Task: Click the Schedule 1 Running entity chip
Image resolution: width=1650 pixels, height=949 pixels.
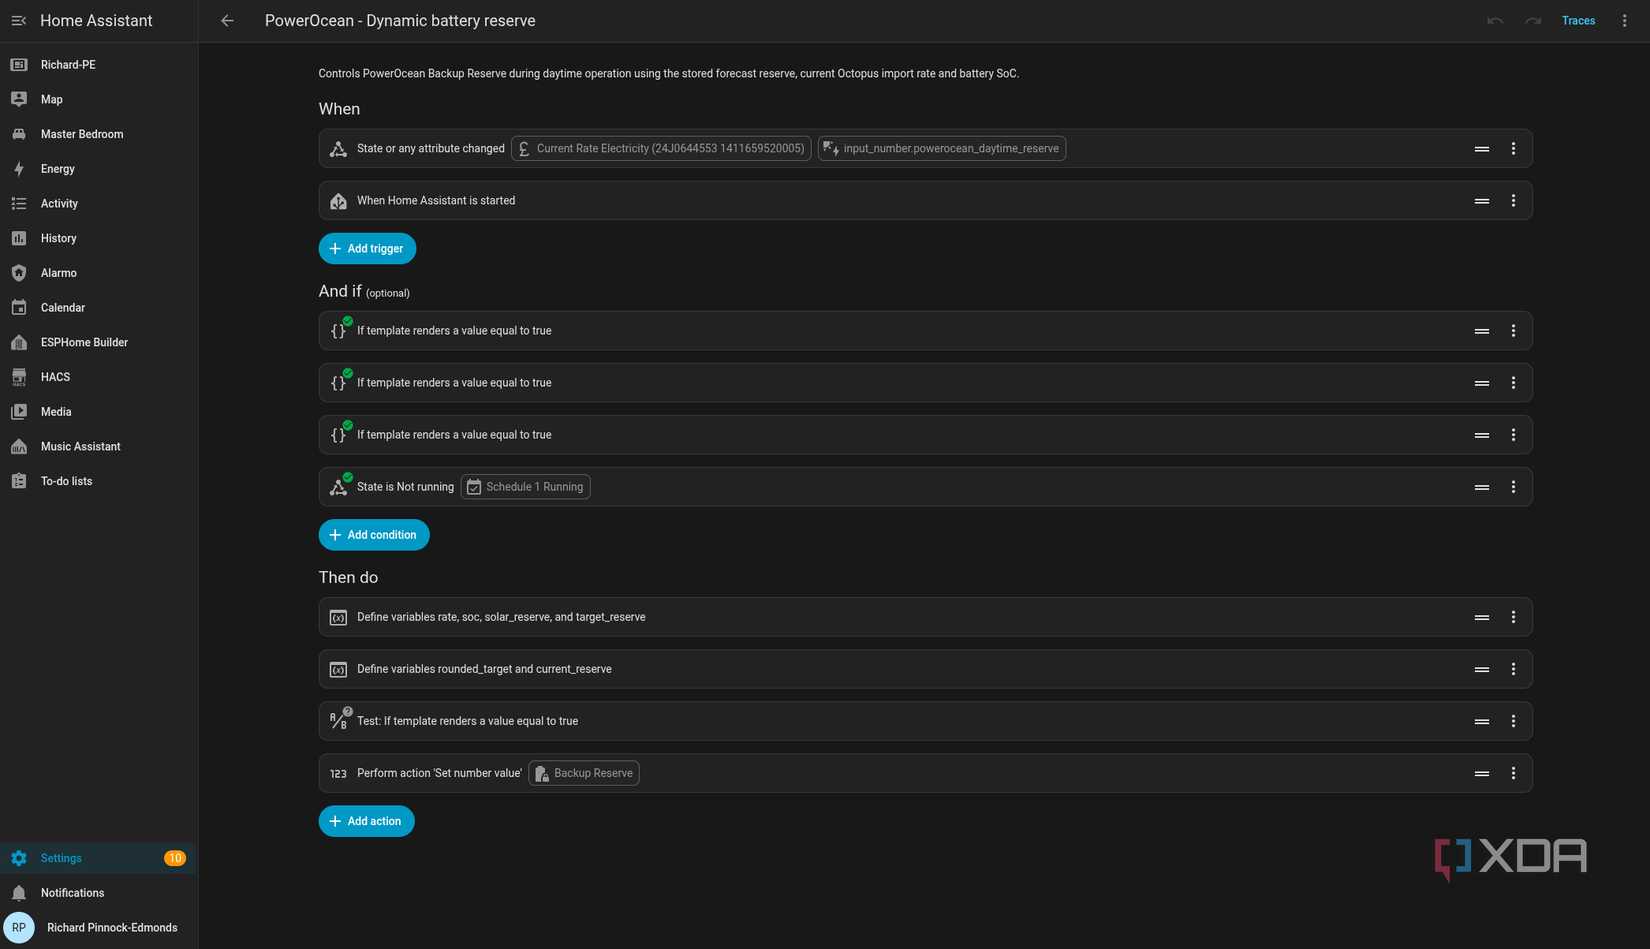Action: tap(525, 487)
